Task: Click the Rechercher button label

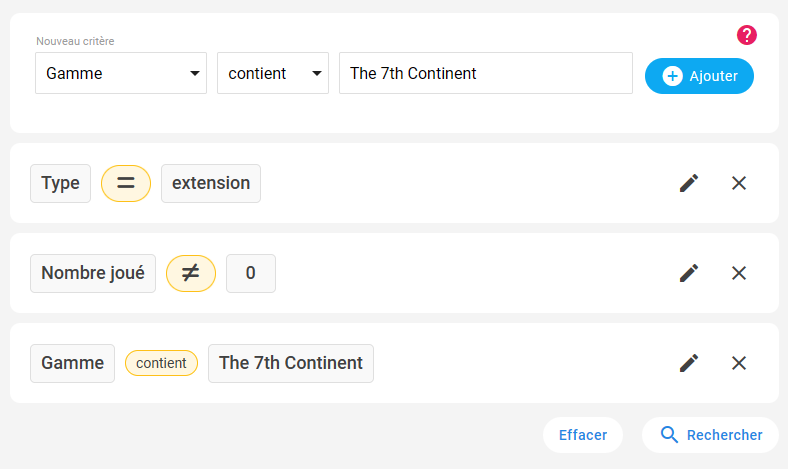Action: pos(724,435)
